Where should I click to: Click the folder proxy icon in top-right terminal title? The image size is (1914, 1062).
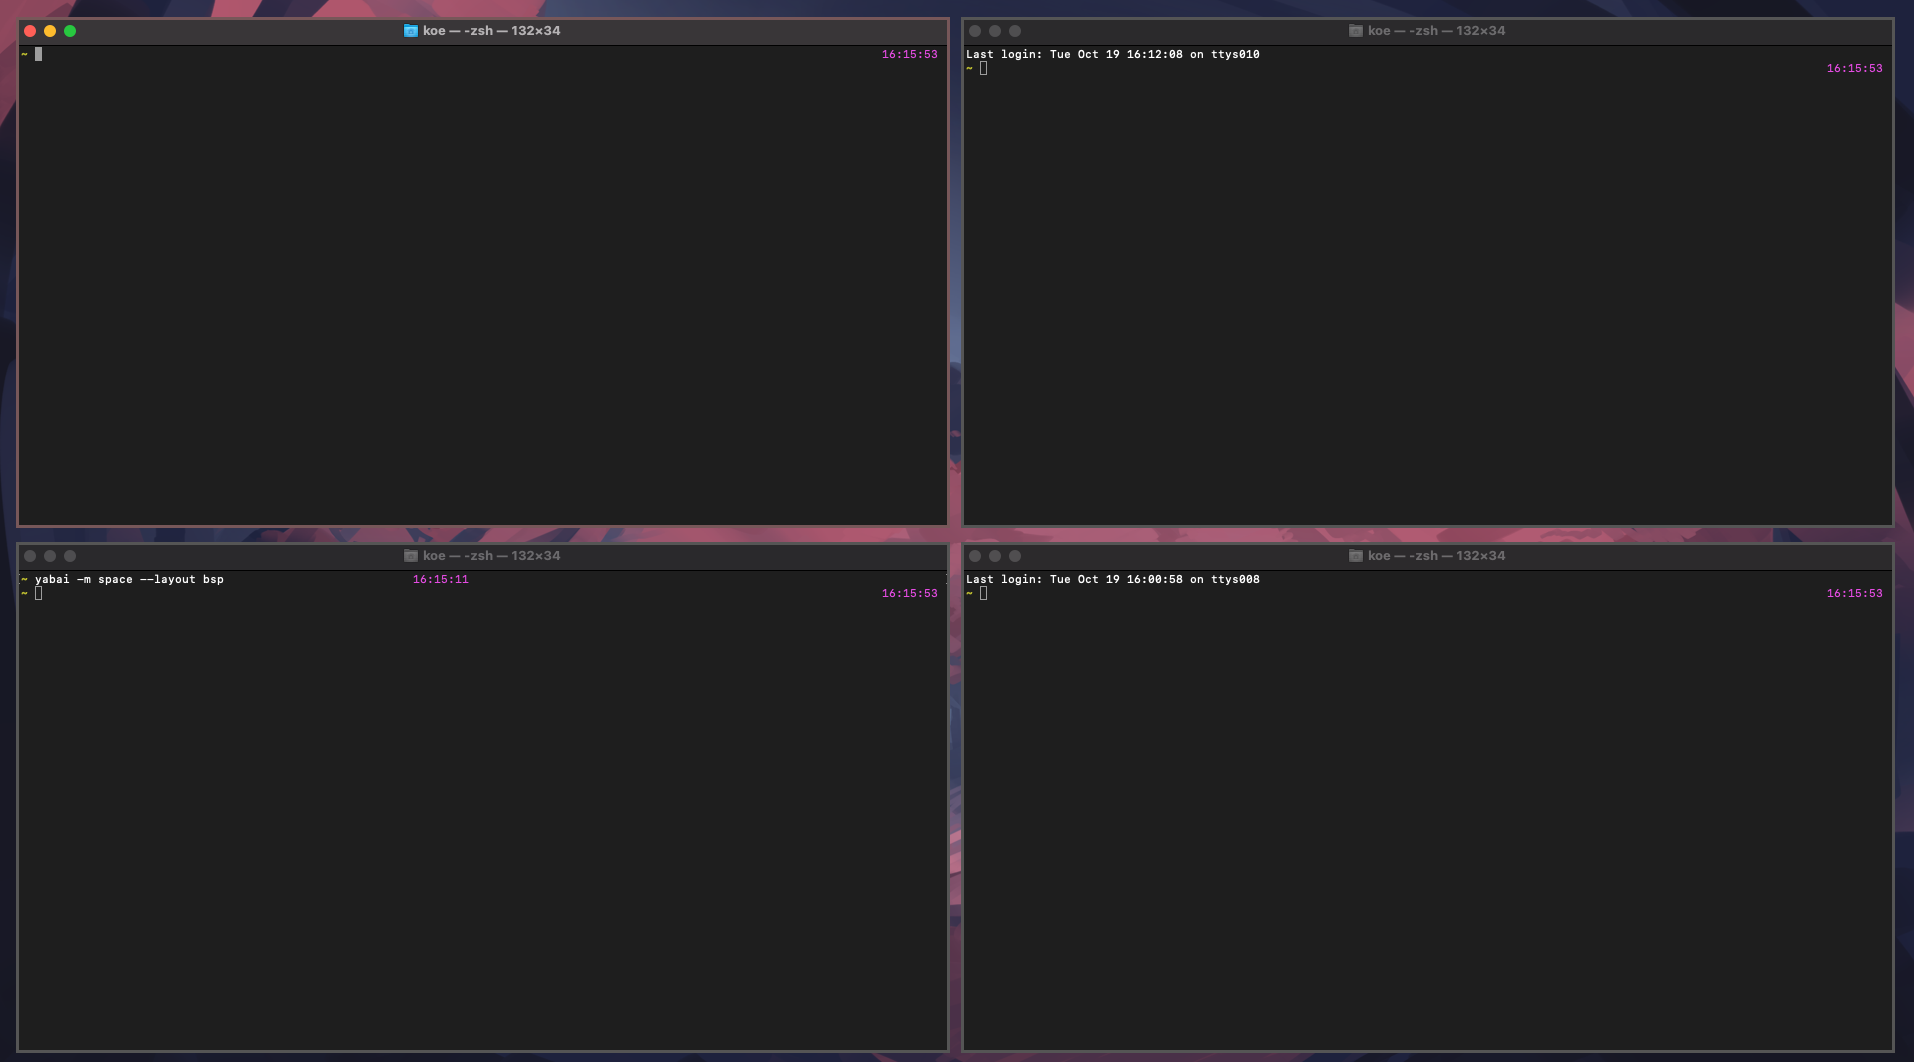1355,30
